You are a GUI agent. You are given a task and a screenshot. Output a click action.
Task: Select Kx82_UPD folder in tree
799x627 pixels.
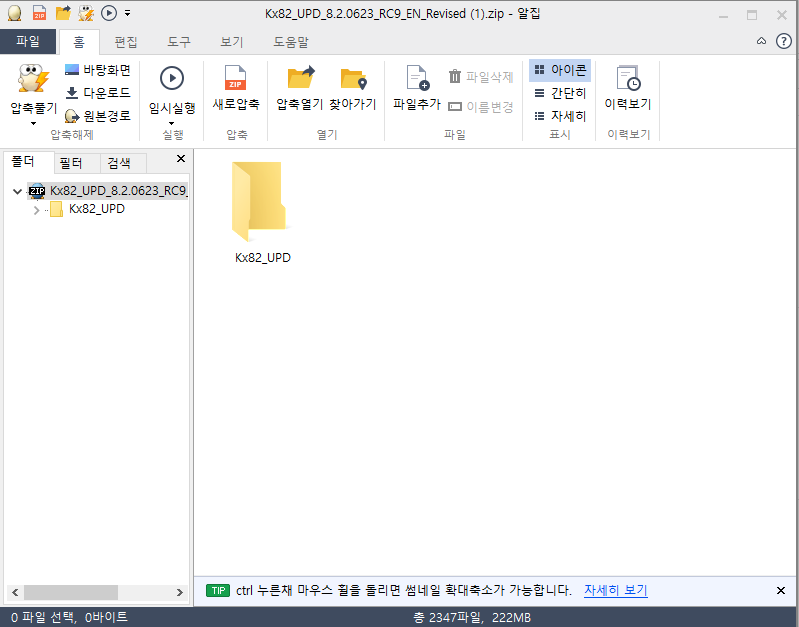pos(87,209)
